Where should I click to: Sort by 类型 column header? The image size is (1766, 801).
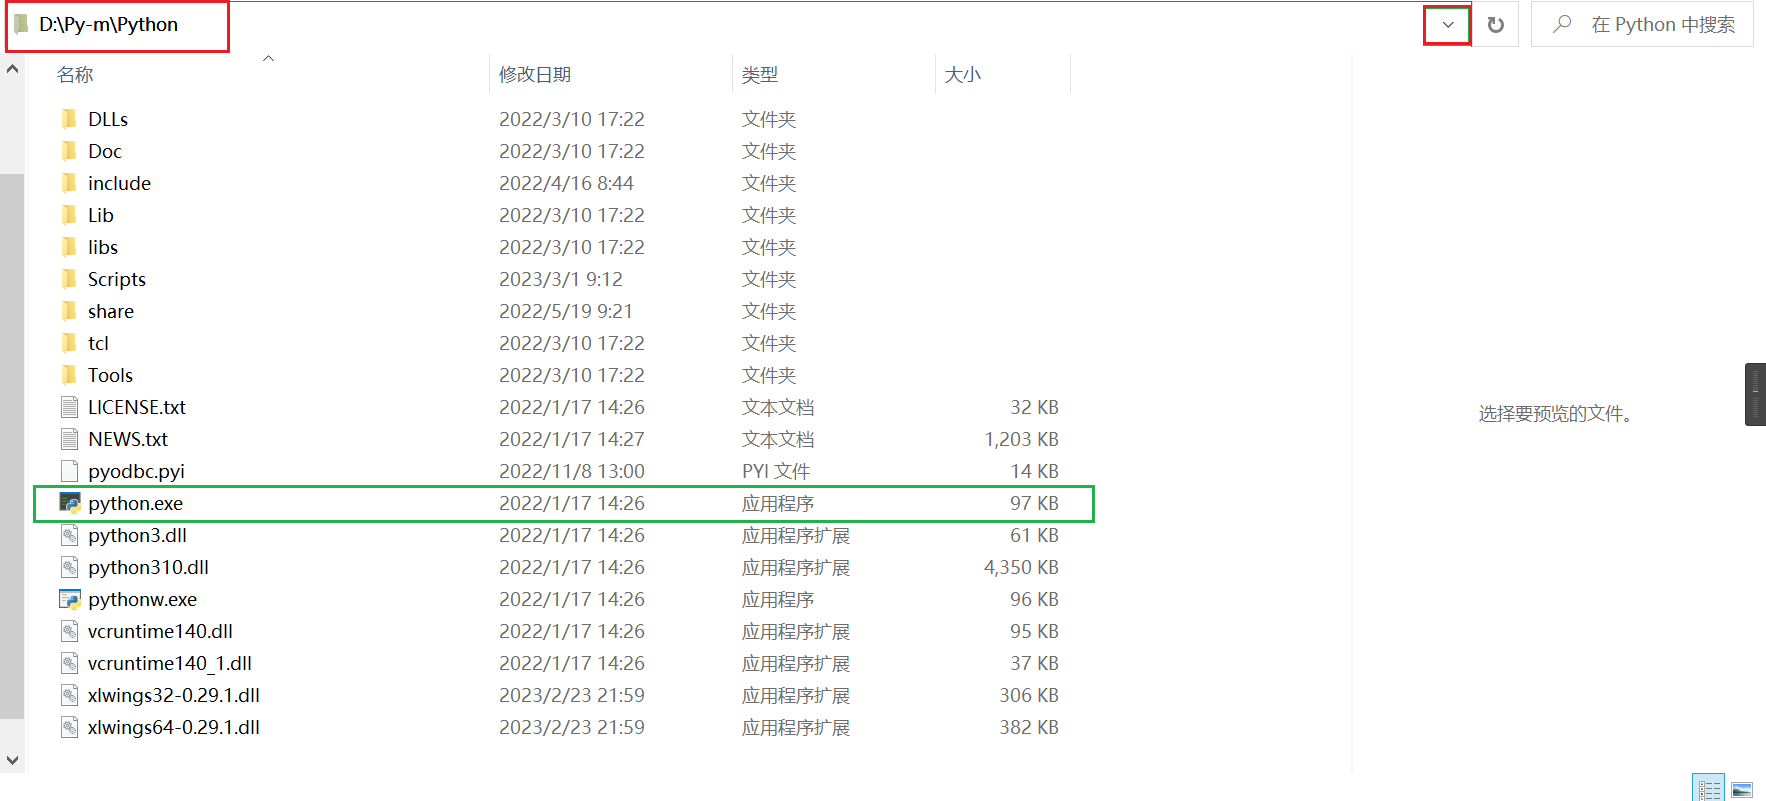[x=760, y=75]
